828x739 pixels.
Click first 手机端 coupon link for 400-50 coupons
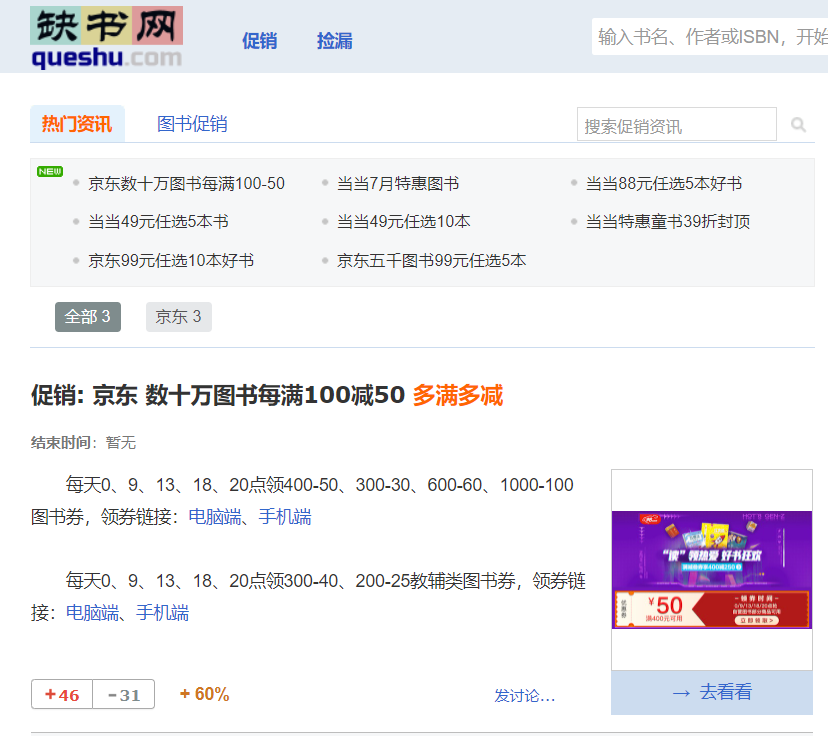(285, 517)
